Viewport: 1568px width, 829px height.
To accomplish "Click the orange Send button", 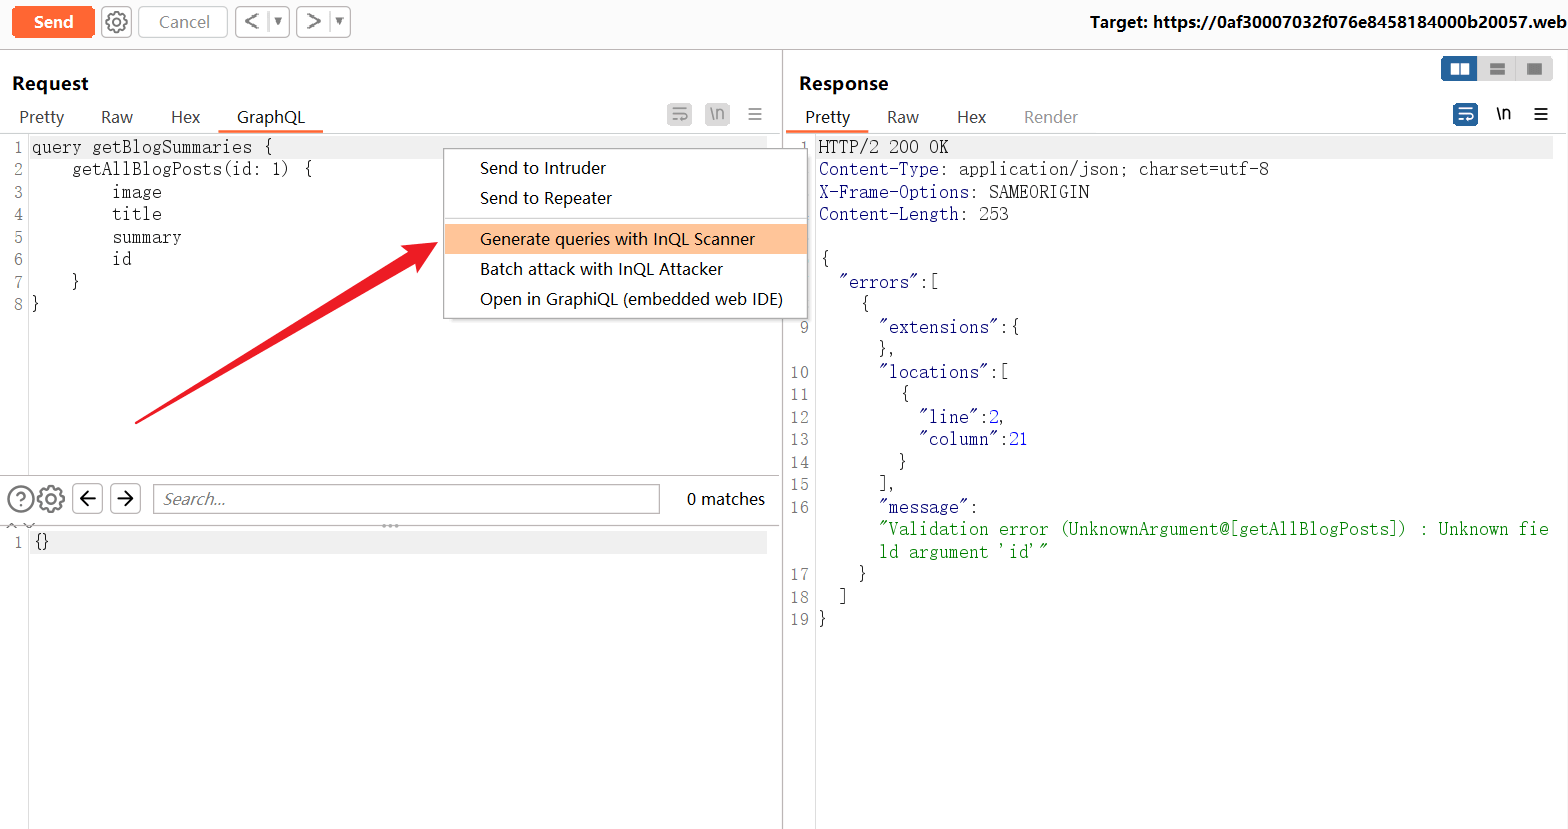I will [53, 22].
